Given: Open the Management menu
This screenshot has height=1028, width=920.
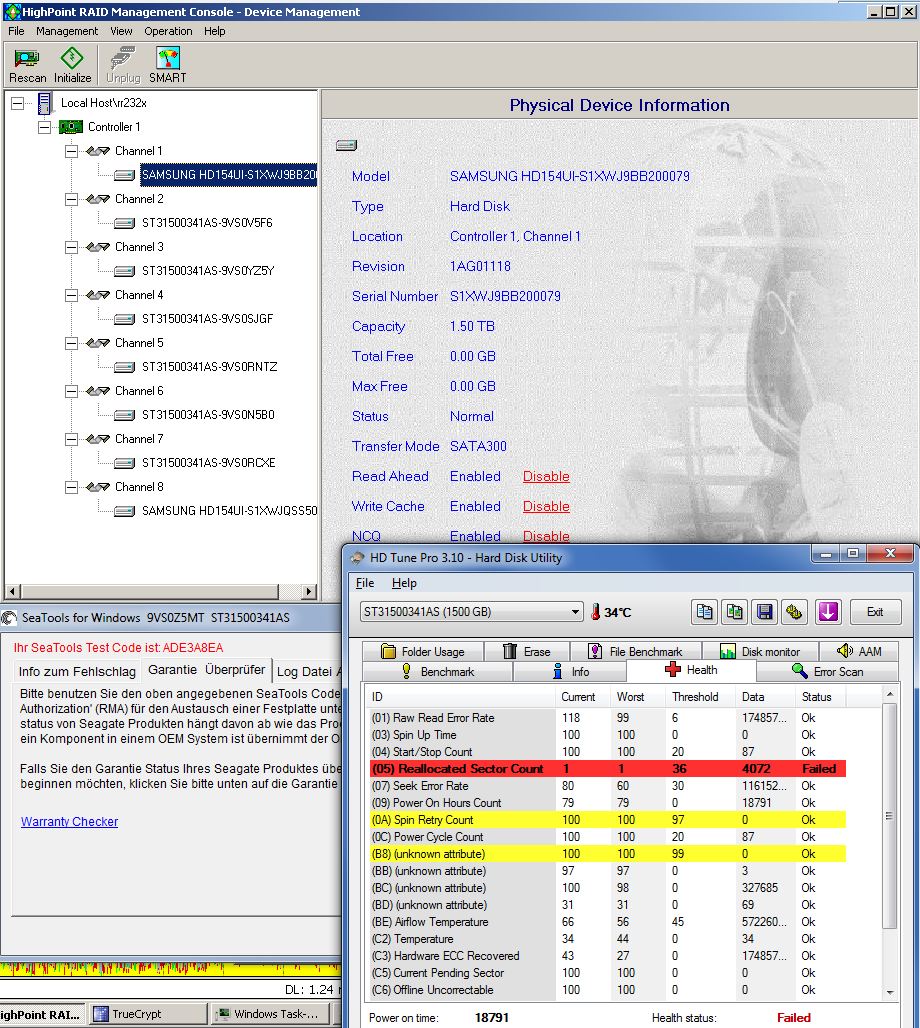Looking at the screenshot, I should [67, 31].
